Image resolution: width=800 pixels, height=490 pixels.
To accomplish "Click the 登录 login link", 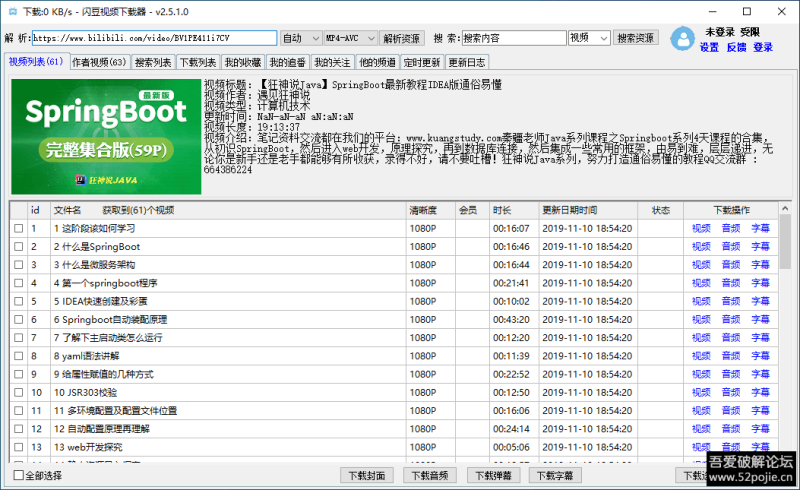I will coord(763,47).
